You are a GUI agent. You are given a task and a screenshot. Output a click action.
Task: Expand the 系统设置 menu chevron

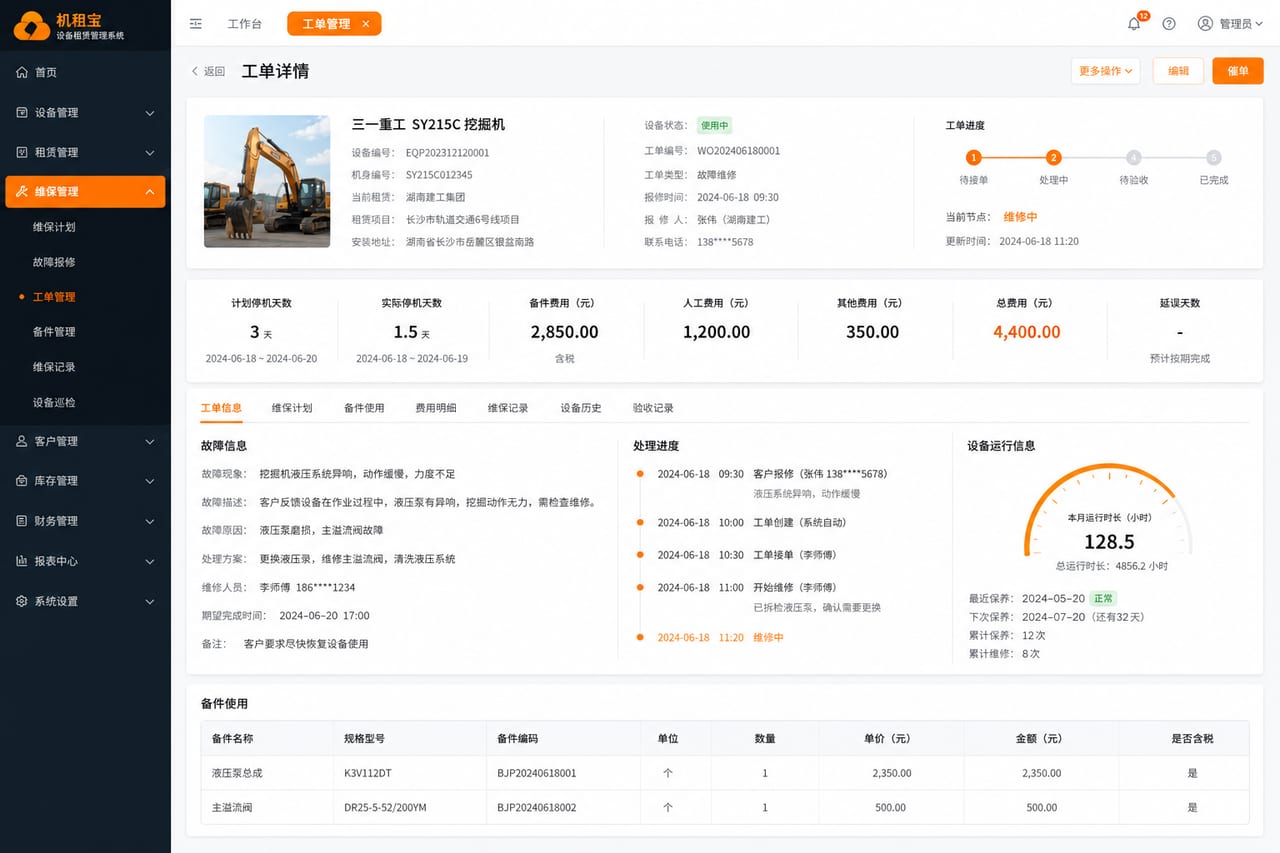150,602
